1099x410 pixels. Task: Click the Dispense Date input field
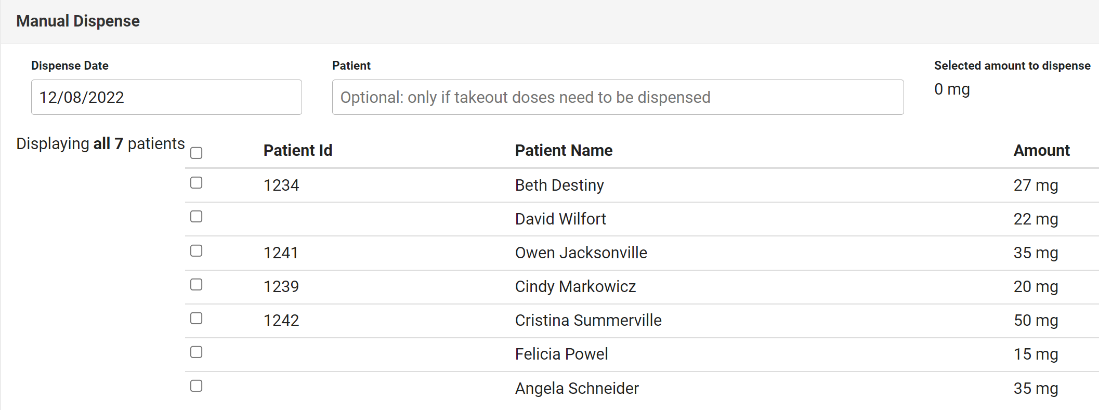point(166,98)
